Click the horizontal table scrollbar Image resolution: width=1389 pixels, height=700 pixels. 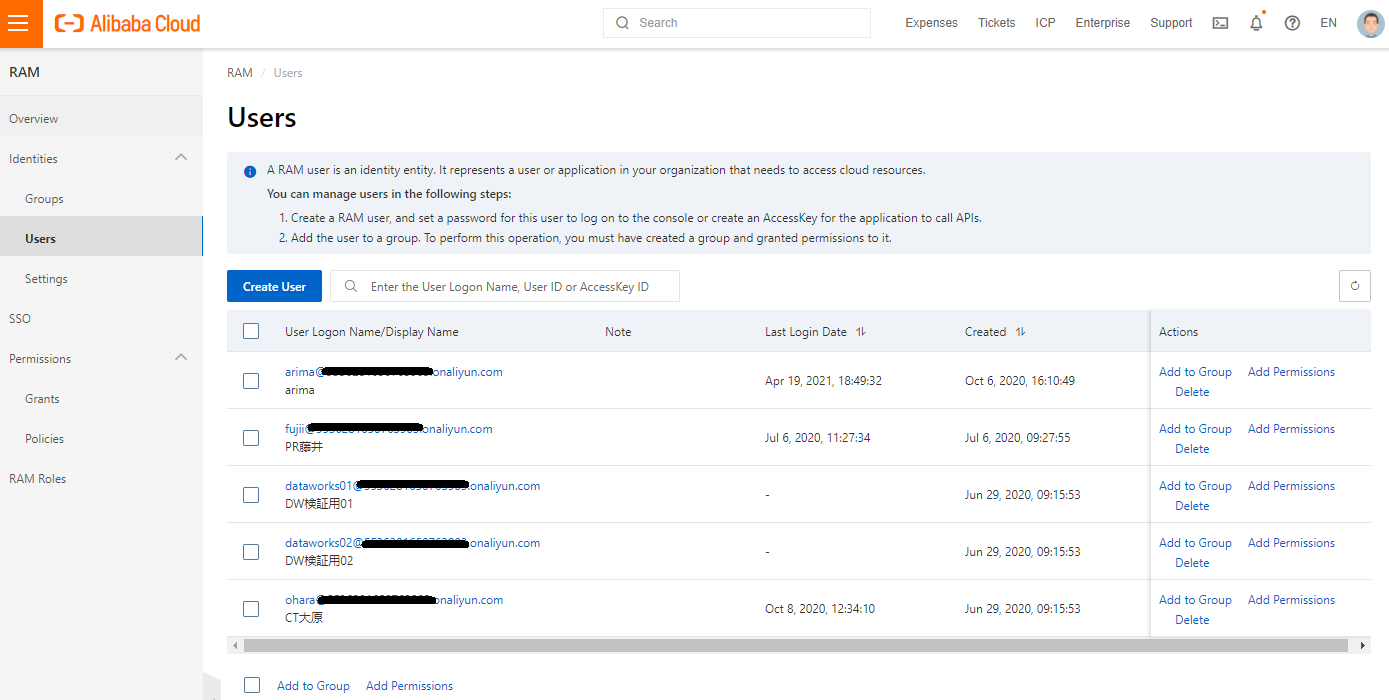point(796,646)
